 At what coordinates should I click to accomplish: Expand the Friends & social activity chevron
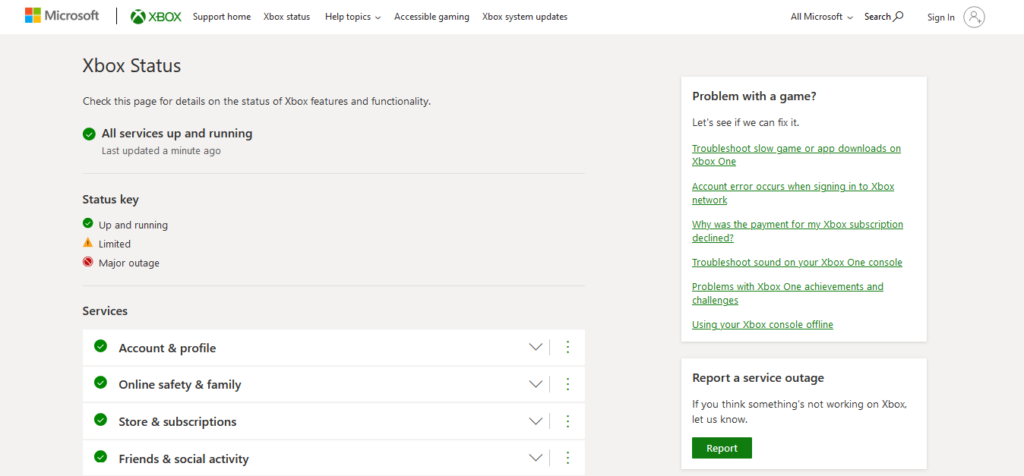coord(536,458)
